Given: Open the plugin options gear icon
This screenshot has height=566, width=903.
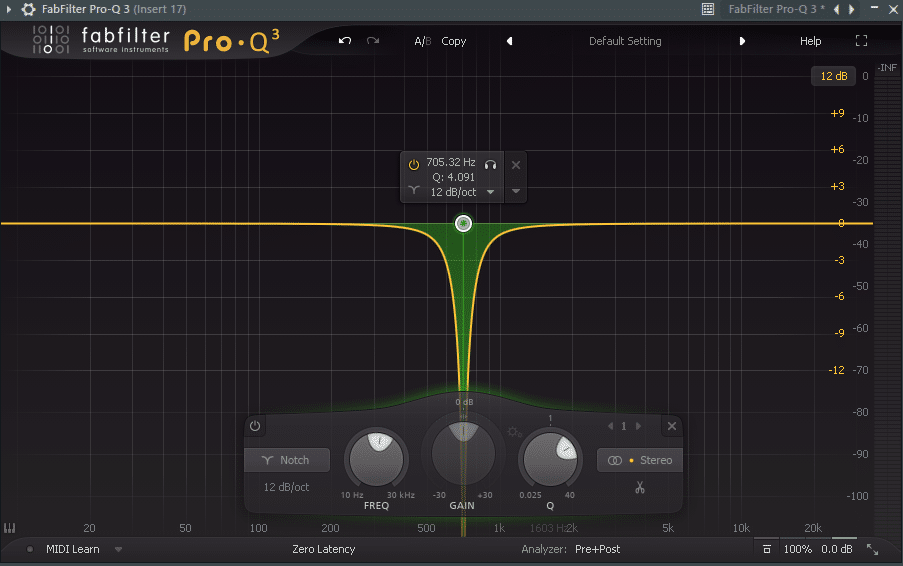Looking at the screenshot, I should (x=28, y=9).
